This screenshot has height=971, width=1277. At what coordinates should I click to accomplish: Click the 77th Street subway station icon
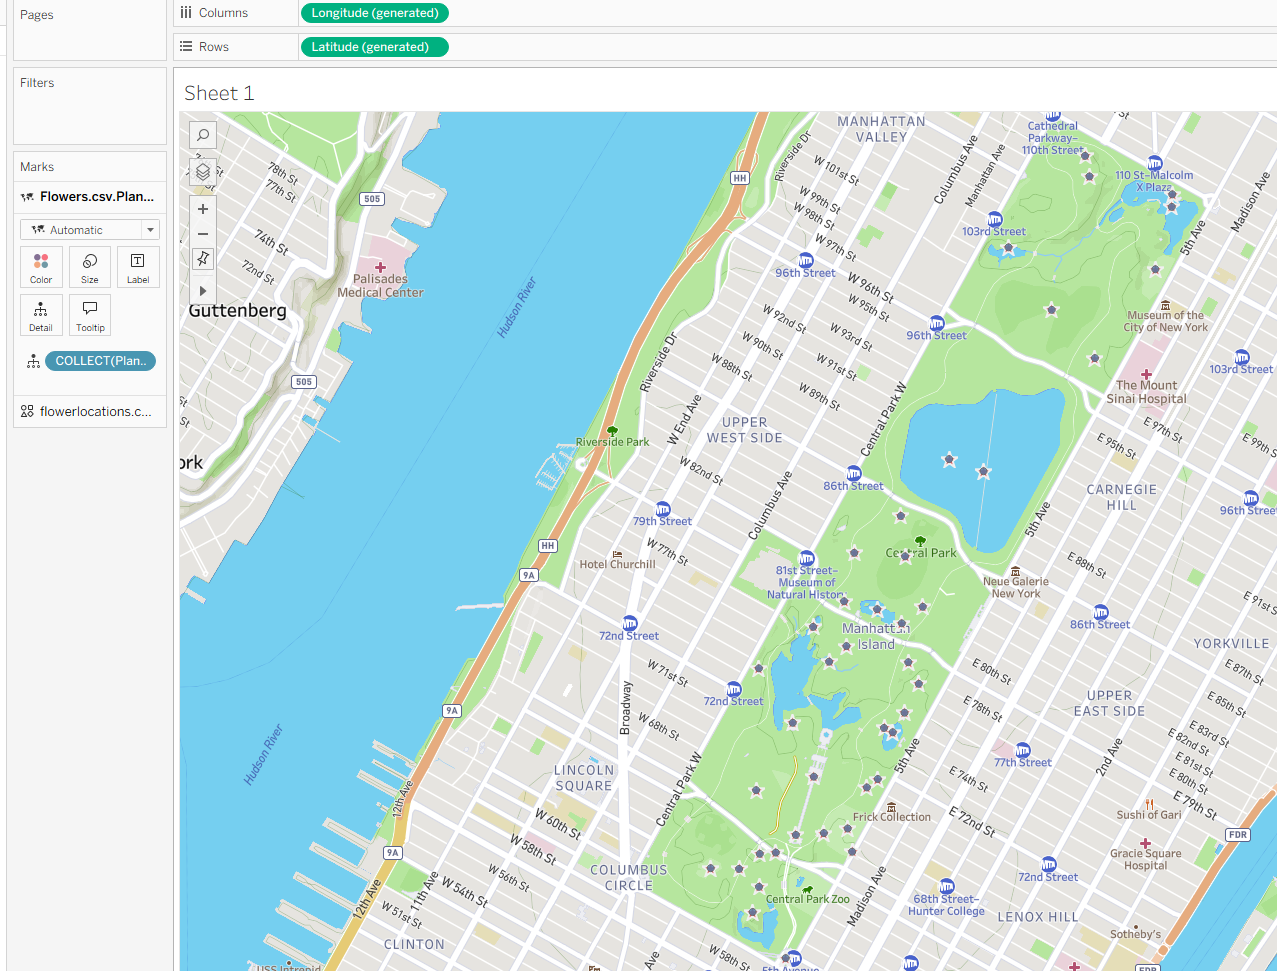(1022, 750)
